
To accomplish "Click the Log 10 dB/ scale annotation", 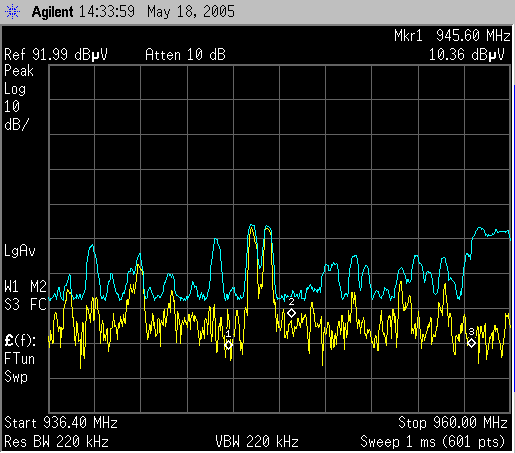I will [x=17, y=107].
